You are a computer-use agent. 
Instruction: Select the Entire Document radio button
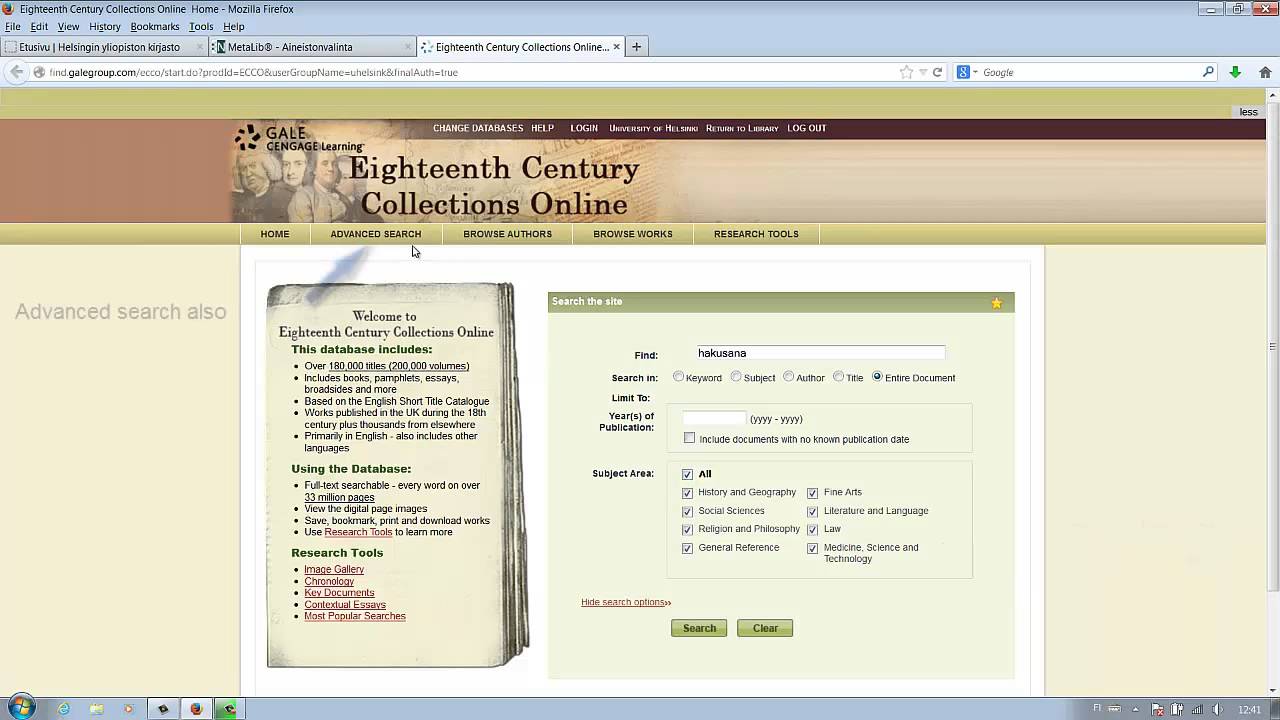coord(877,377)
